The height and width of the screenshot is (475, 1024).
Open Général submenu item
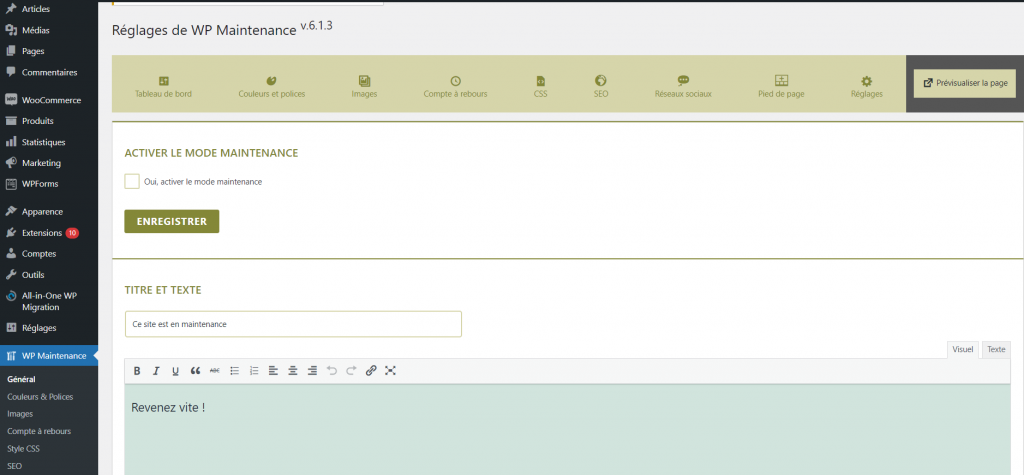pyautogui.click(x=21, y=380)
